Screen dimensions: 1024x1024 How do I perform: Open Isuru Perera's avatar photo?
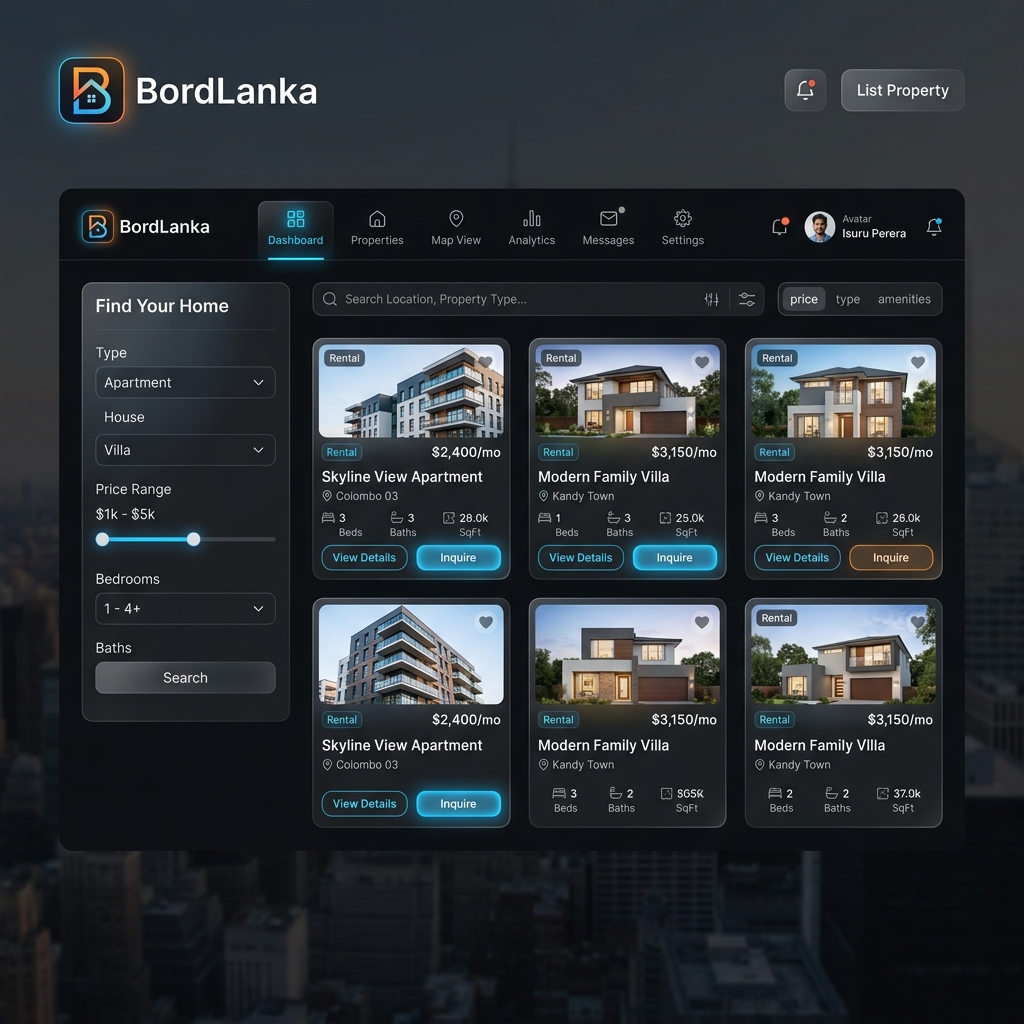tap(820, 227)
